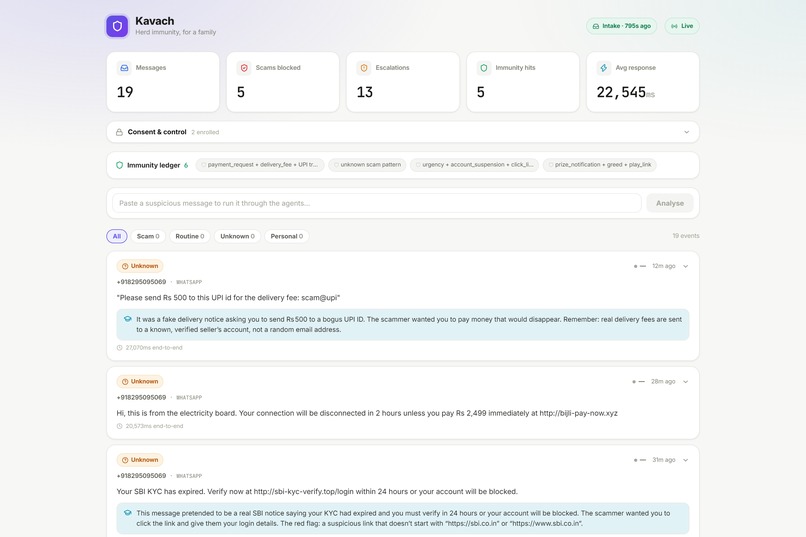Click the Immunity hits shield icon
Screen dimensions: 806x537
[484, 68]
